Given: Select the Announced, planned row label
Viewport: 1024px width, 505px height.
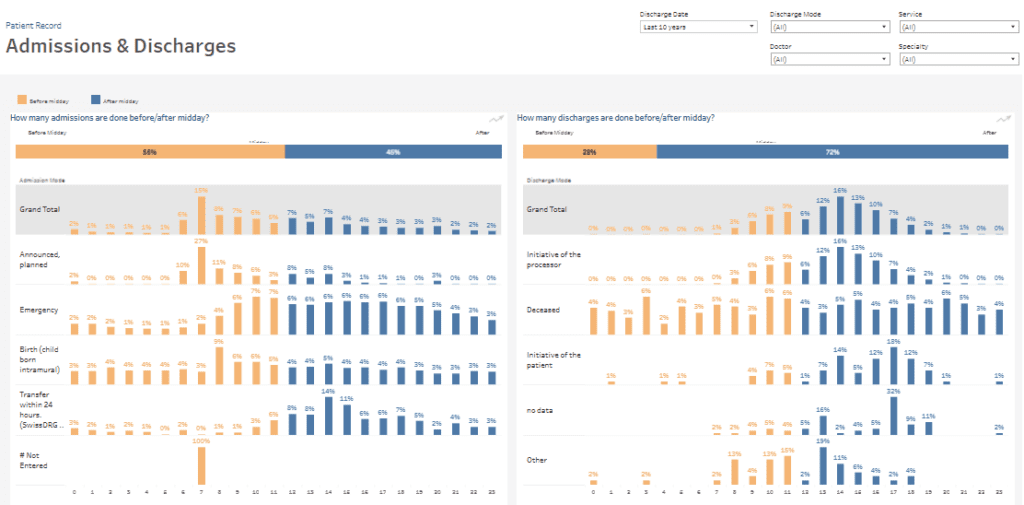Looking at the screenshot, I should (x=40, y=259).
